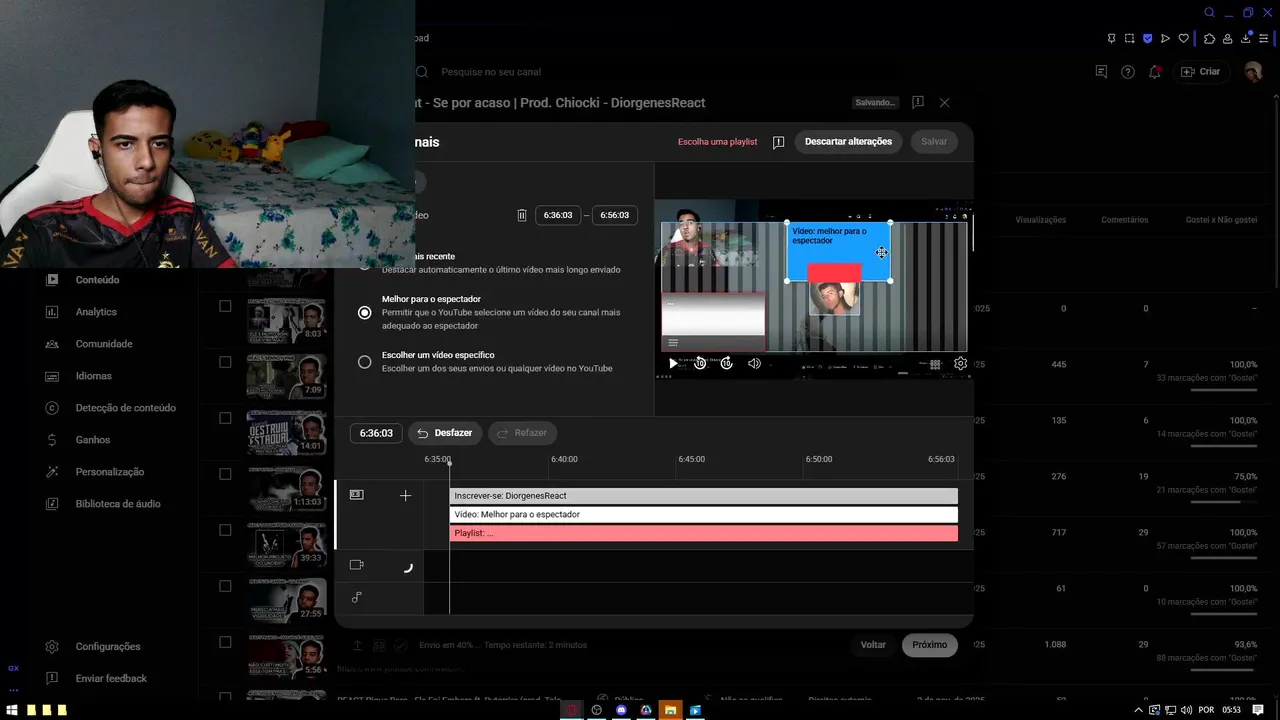Open Configurações in Studio sidebar
Screen dimensions: 1280x720
point(108,647)
